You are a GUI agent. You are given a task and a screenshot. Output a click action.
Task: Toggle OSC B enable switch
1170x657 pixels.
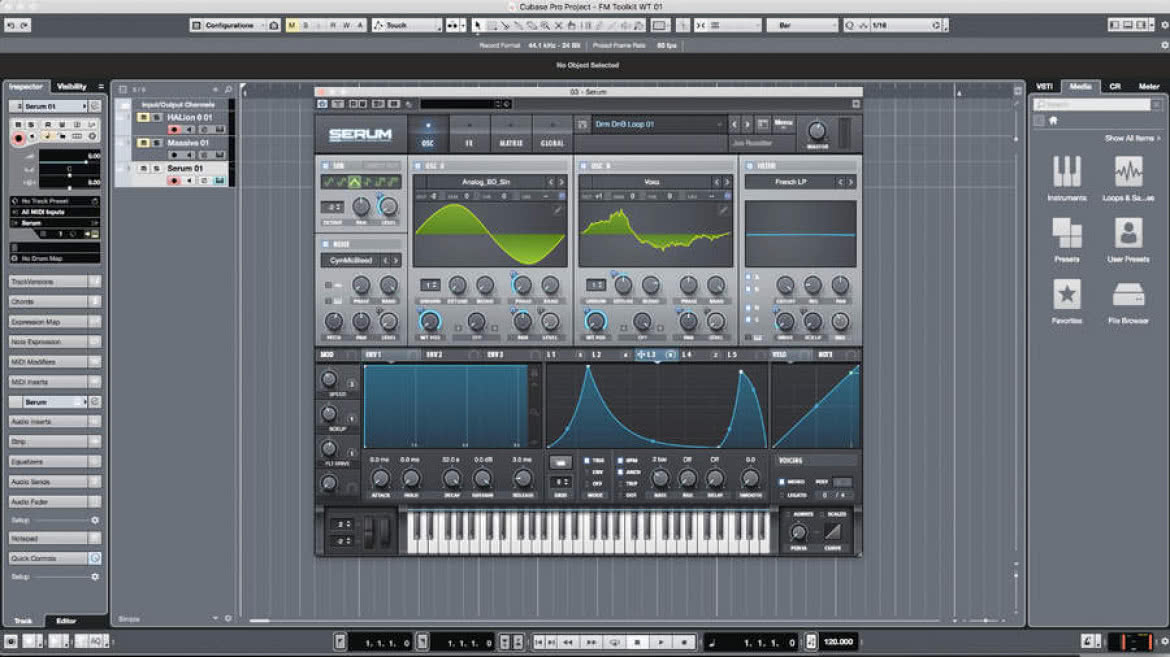point(583,166)
